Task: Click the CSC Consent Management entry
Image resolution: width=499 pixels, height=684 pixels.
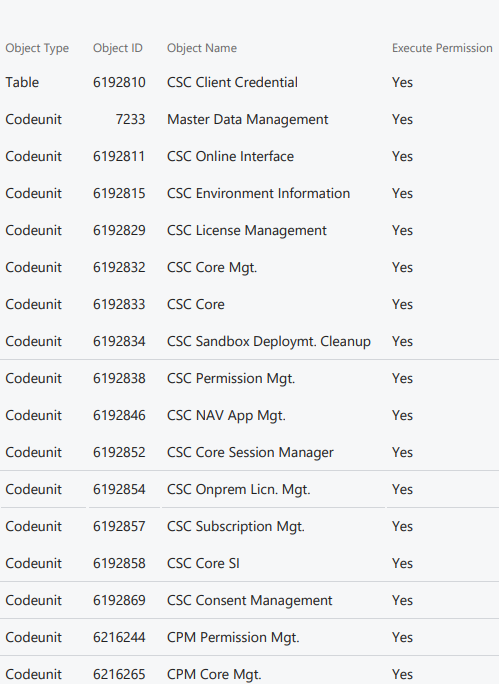Action: pos(250,600)
